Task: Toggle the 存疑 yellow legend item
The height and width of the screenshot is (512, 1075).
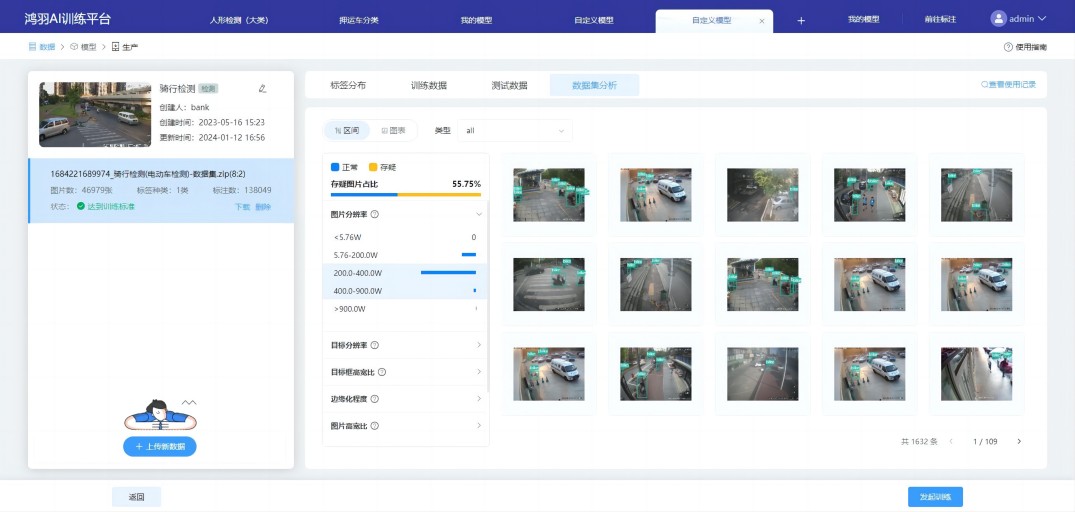Action: [383, 167]
